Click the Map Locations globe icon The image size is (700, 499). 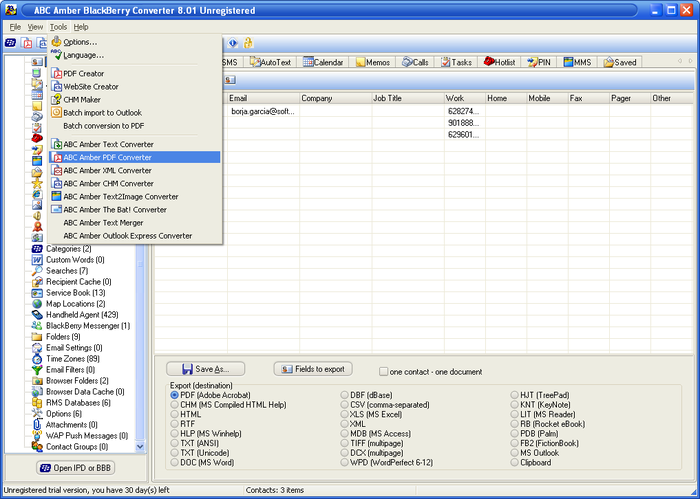37,304
